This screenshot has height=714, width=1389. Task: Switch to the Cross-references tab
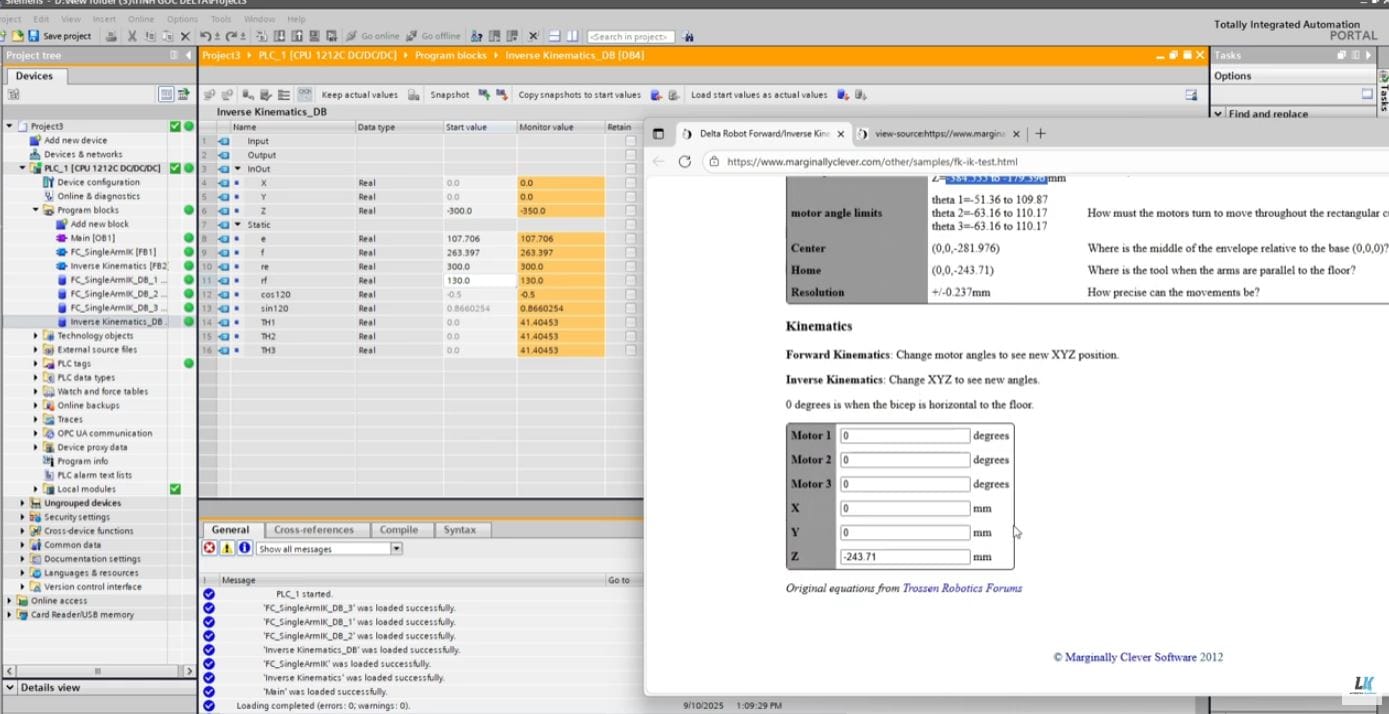(x=314, y=530)
